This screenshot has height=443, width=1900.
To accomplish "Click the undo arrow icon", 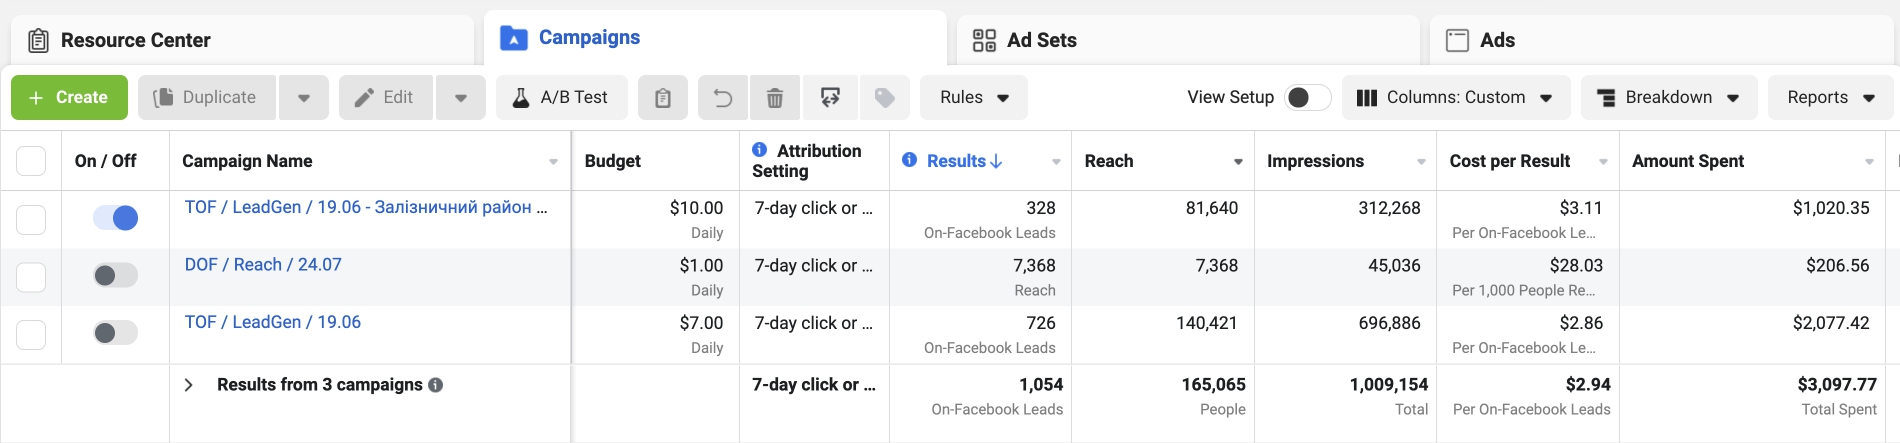I will pyautogui.click(x=723, y=98).
